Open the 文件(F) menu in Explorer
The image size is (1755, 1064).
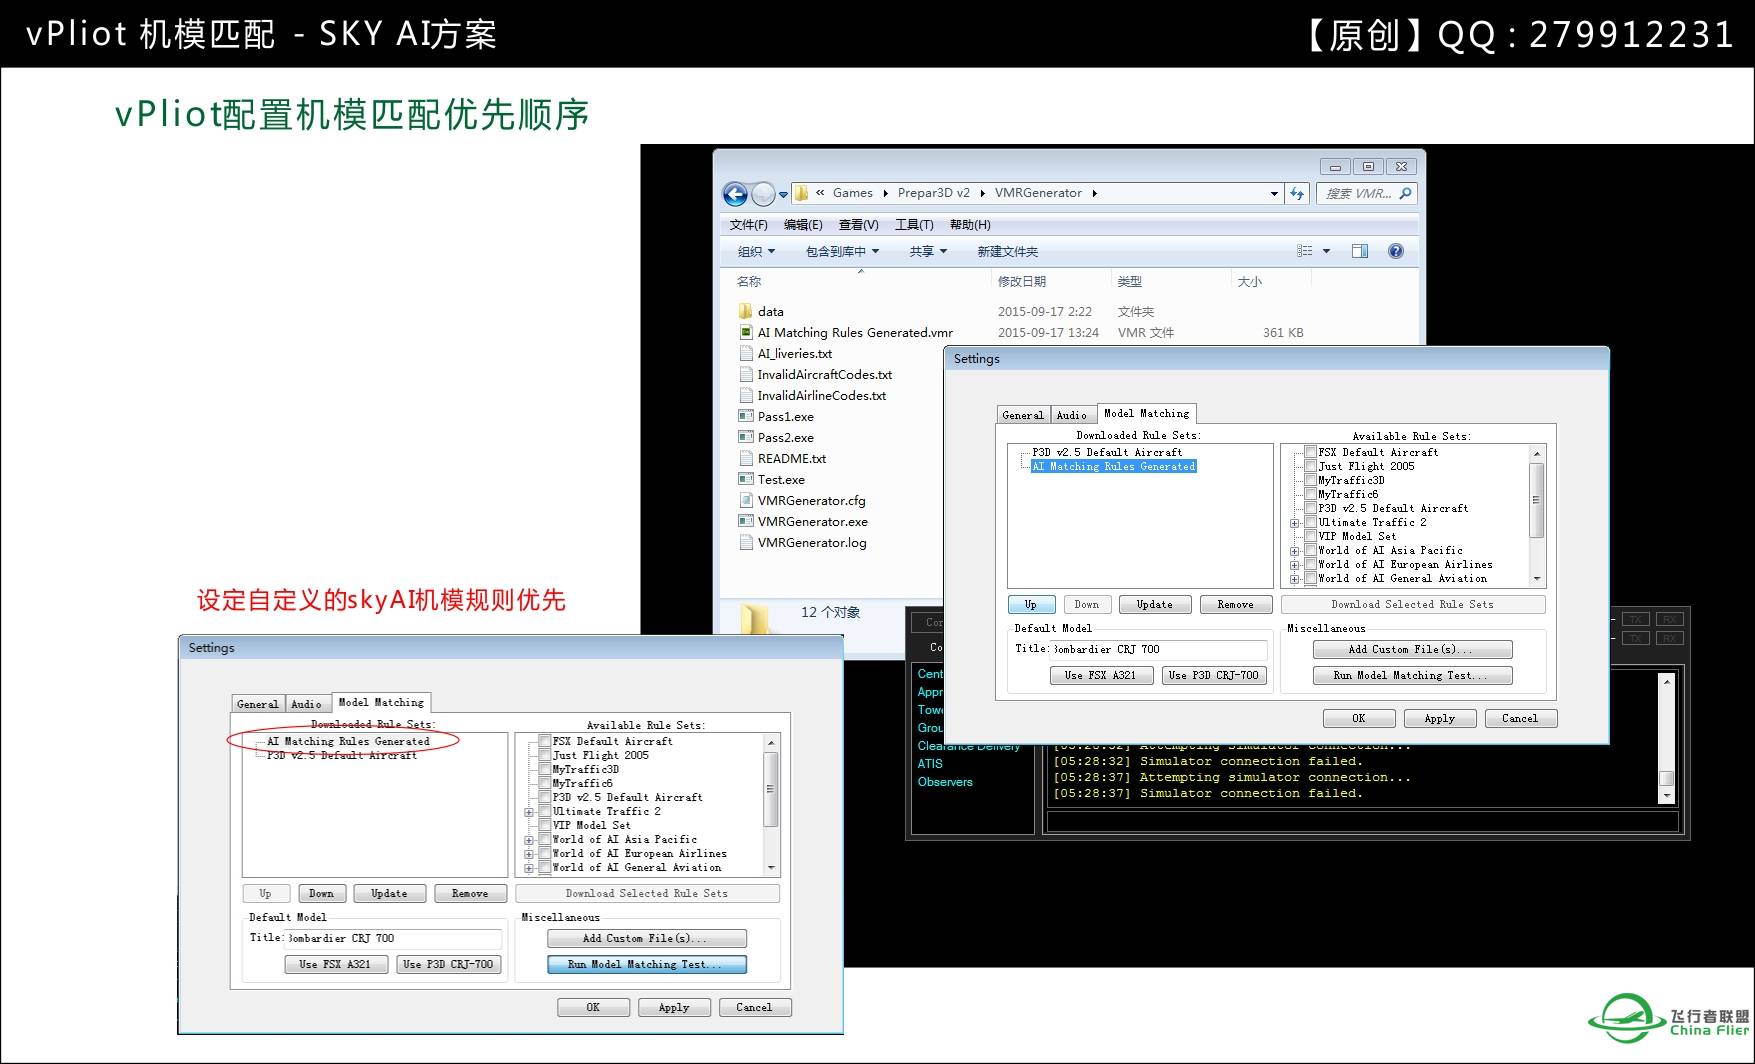pos(748,225)
